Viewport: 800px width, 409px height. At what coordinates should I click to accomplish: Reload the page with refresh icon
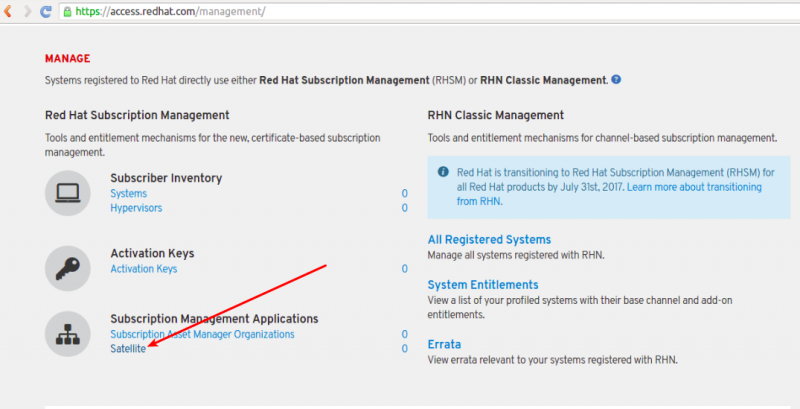pyautogui.click(x=46, y=11)
